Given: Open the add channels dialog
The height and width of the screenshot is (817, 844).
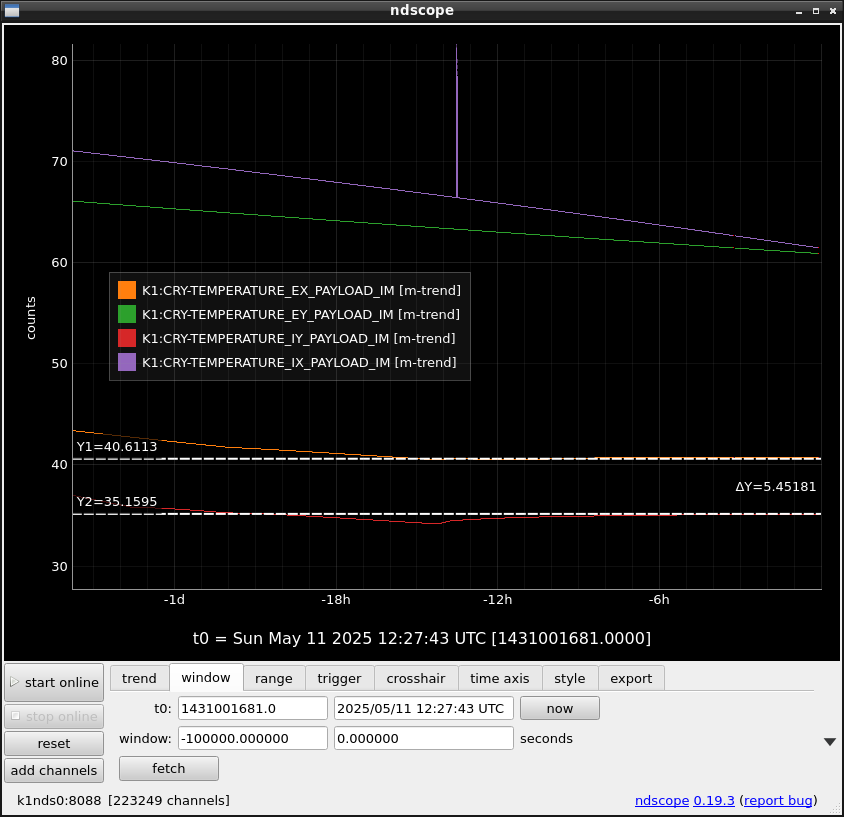Looking at the screenshot, I should (x=54, y=770).
